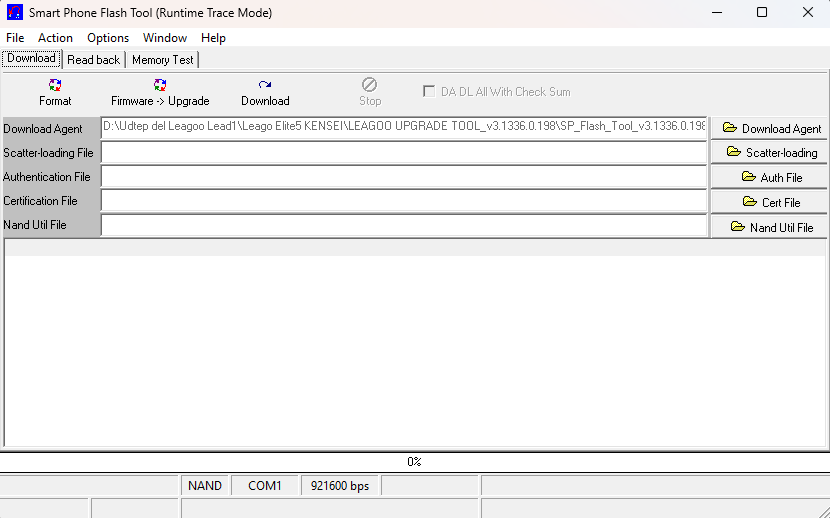Screen dimensions: 830x518
Task: Open the Window menu
Action: (165, 38)
